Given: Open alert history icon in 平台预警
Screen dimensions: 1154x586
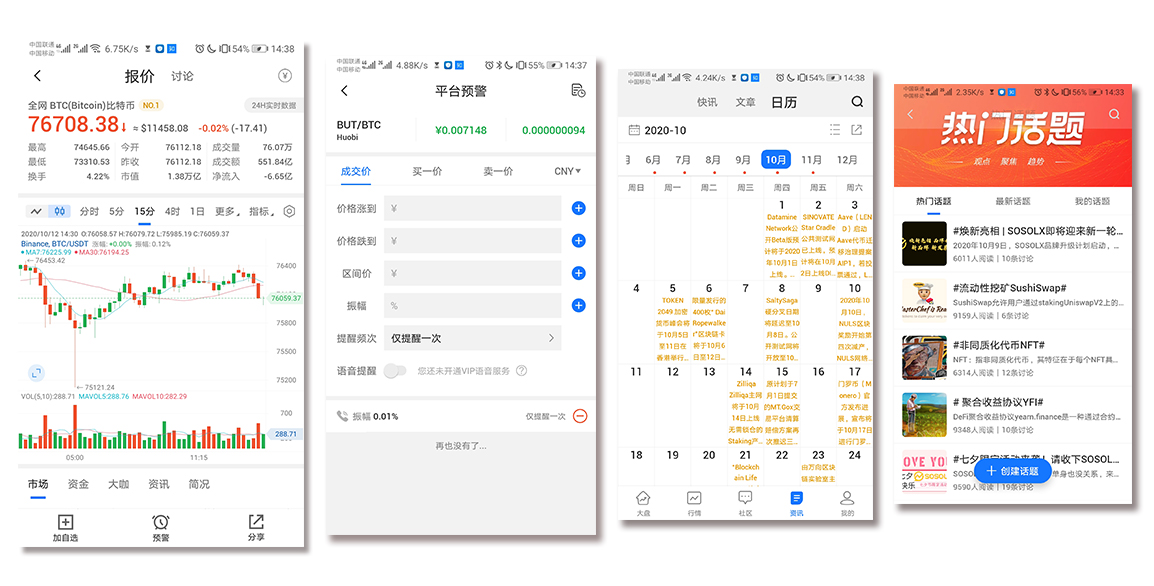Looking at the screenshot, I should 578,91.
